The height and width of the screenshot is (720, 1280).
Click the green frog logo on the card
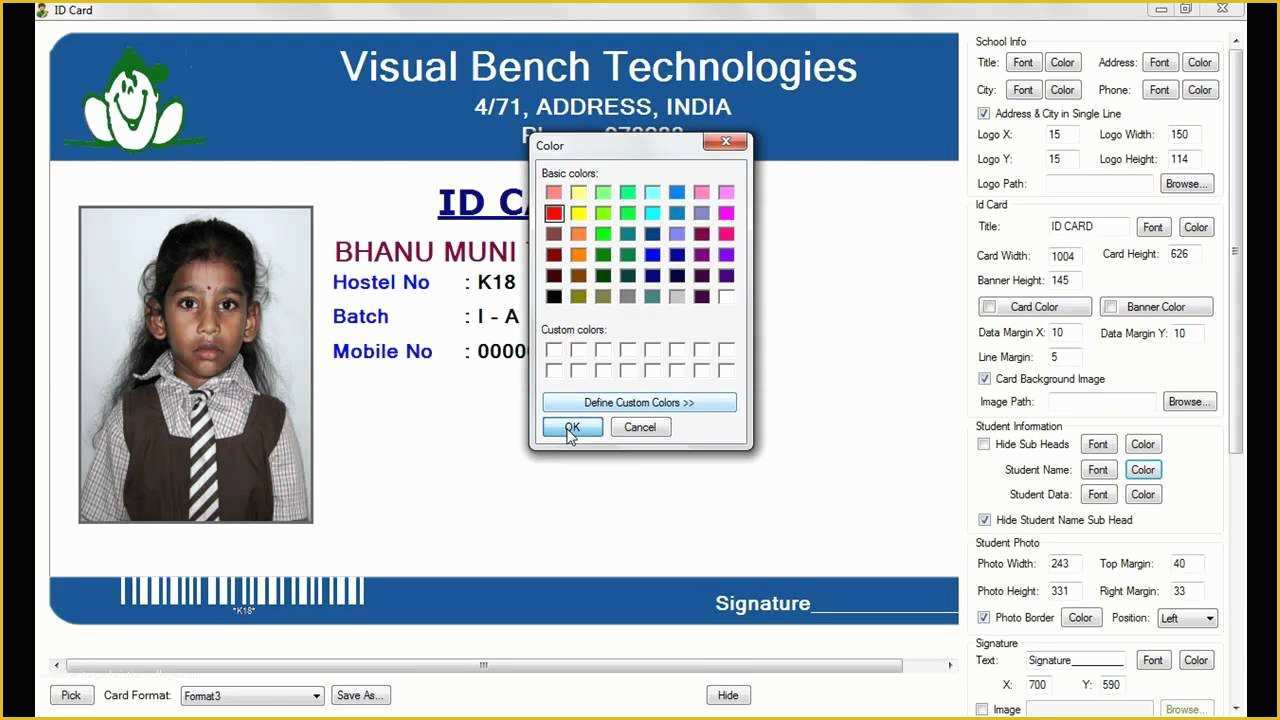pyautogui.click(x=133, y=100)
